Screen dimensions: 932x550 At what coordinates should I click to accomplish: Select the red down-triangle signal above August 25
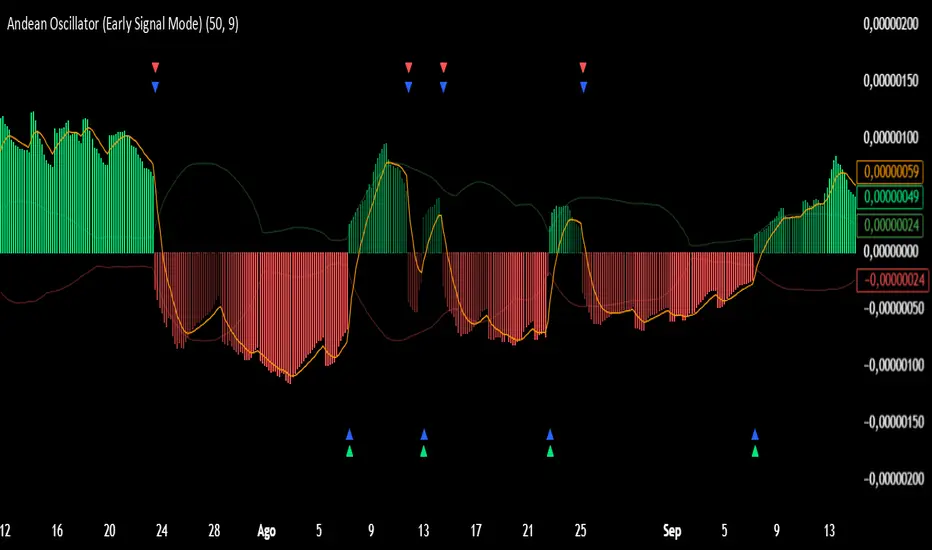pos(583,67)
